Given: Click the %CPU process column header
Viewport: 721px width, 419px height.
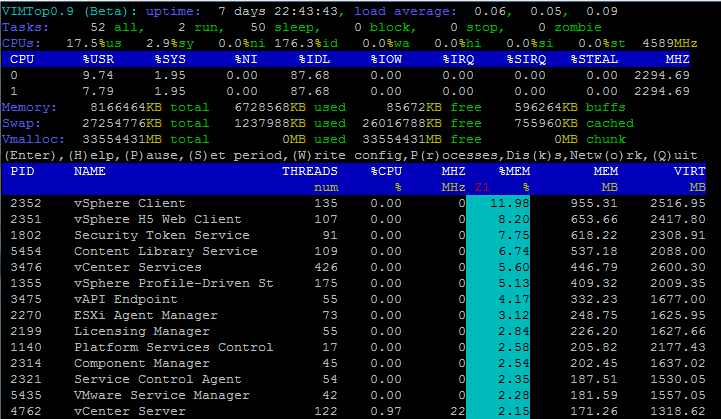Looking at the screenshot, I should click(386, 171).
